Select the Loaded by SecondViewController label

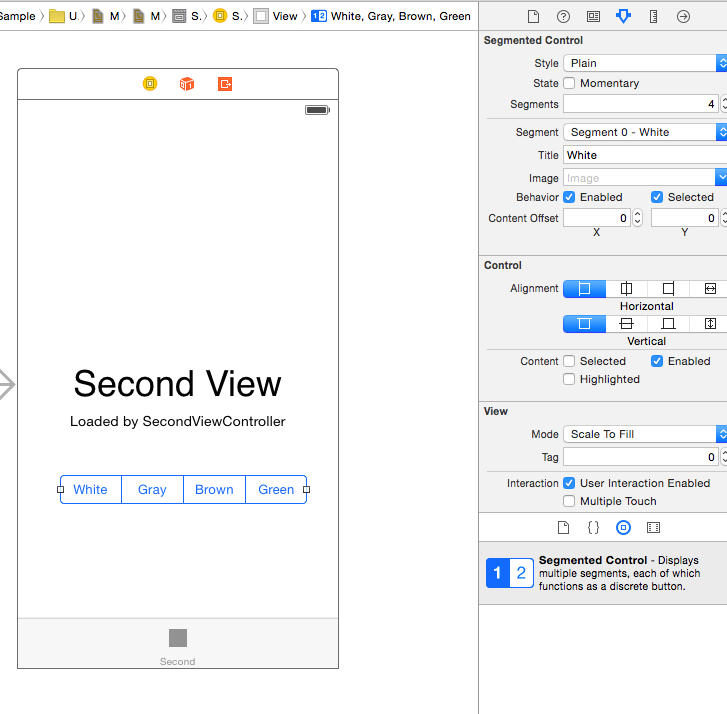(x=178, y=421)
